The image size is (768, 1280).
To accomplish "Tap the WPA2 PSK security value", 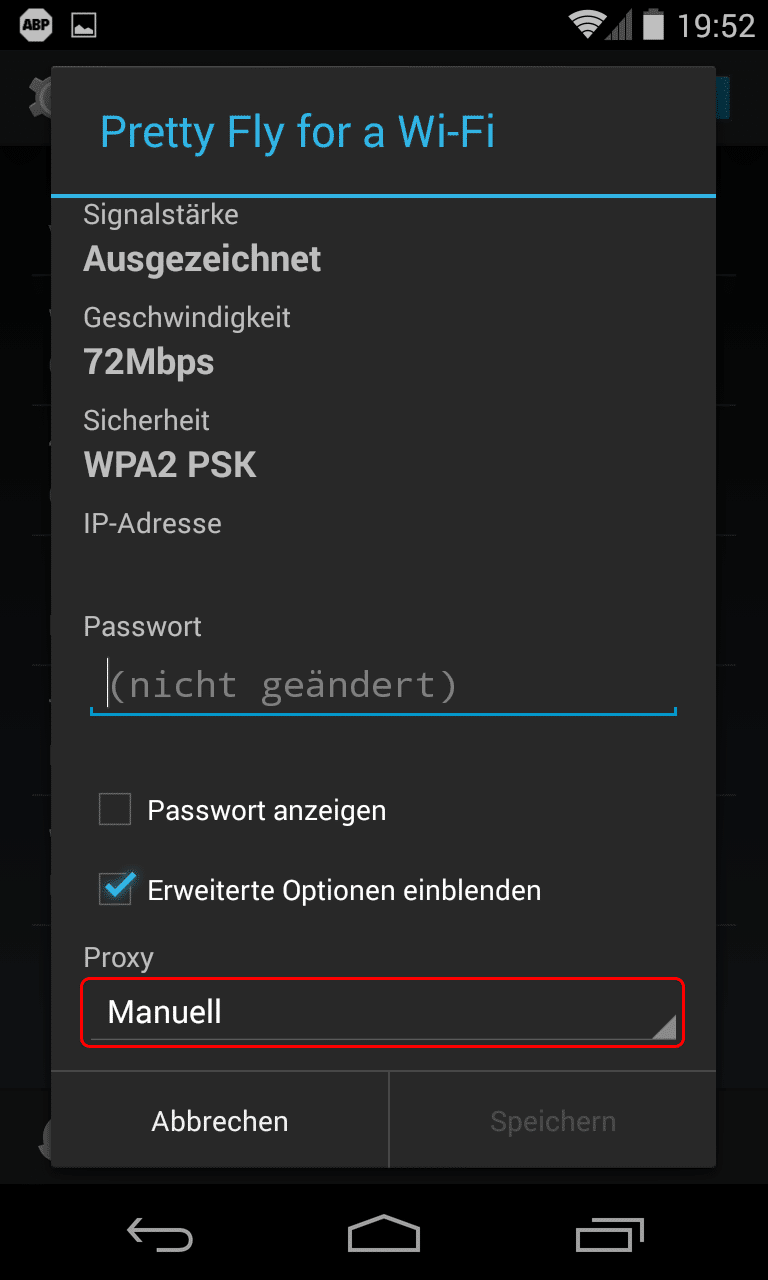I will 170,465.
